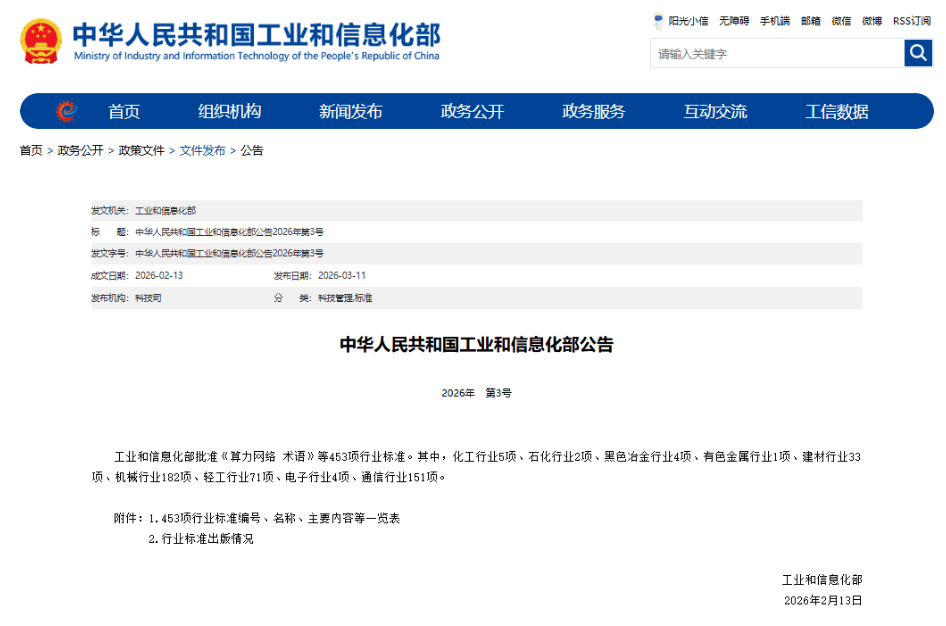Viewport: 946px width, 626px height.
Task: Focus the keyword search input field
Action: (x=777, y=54)
